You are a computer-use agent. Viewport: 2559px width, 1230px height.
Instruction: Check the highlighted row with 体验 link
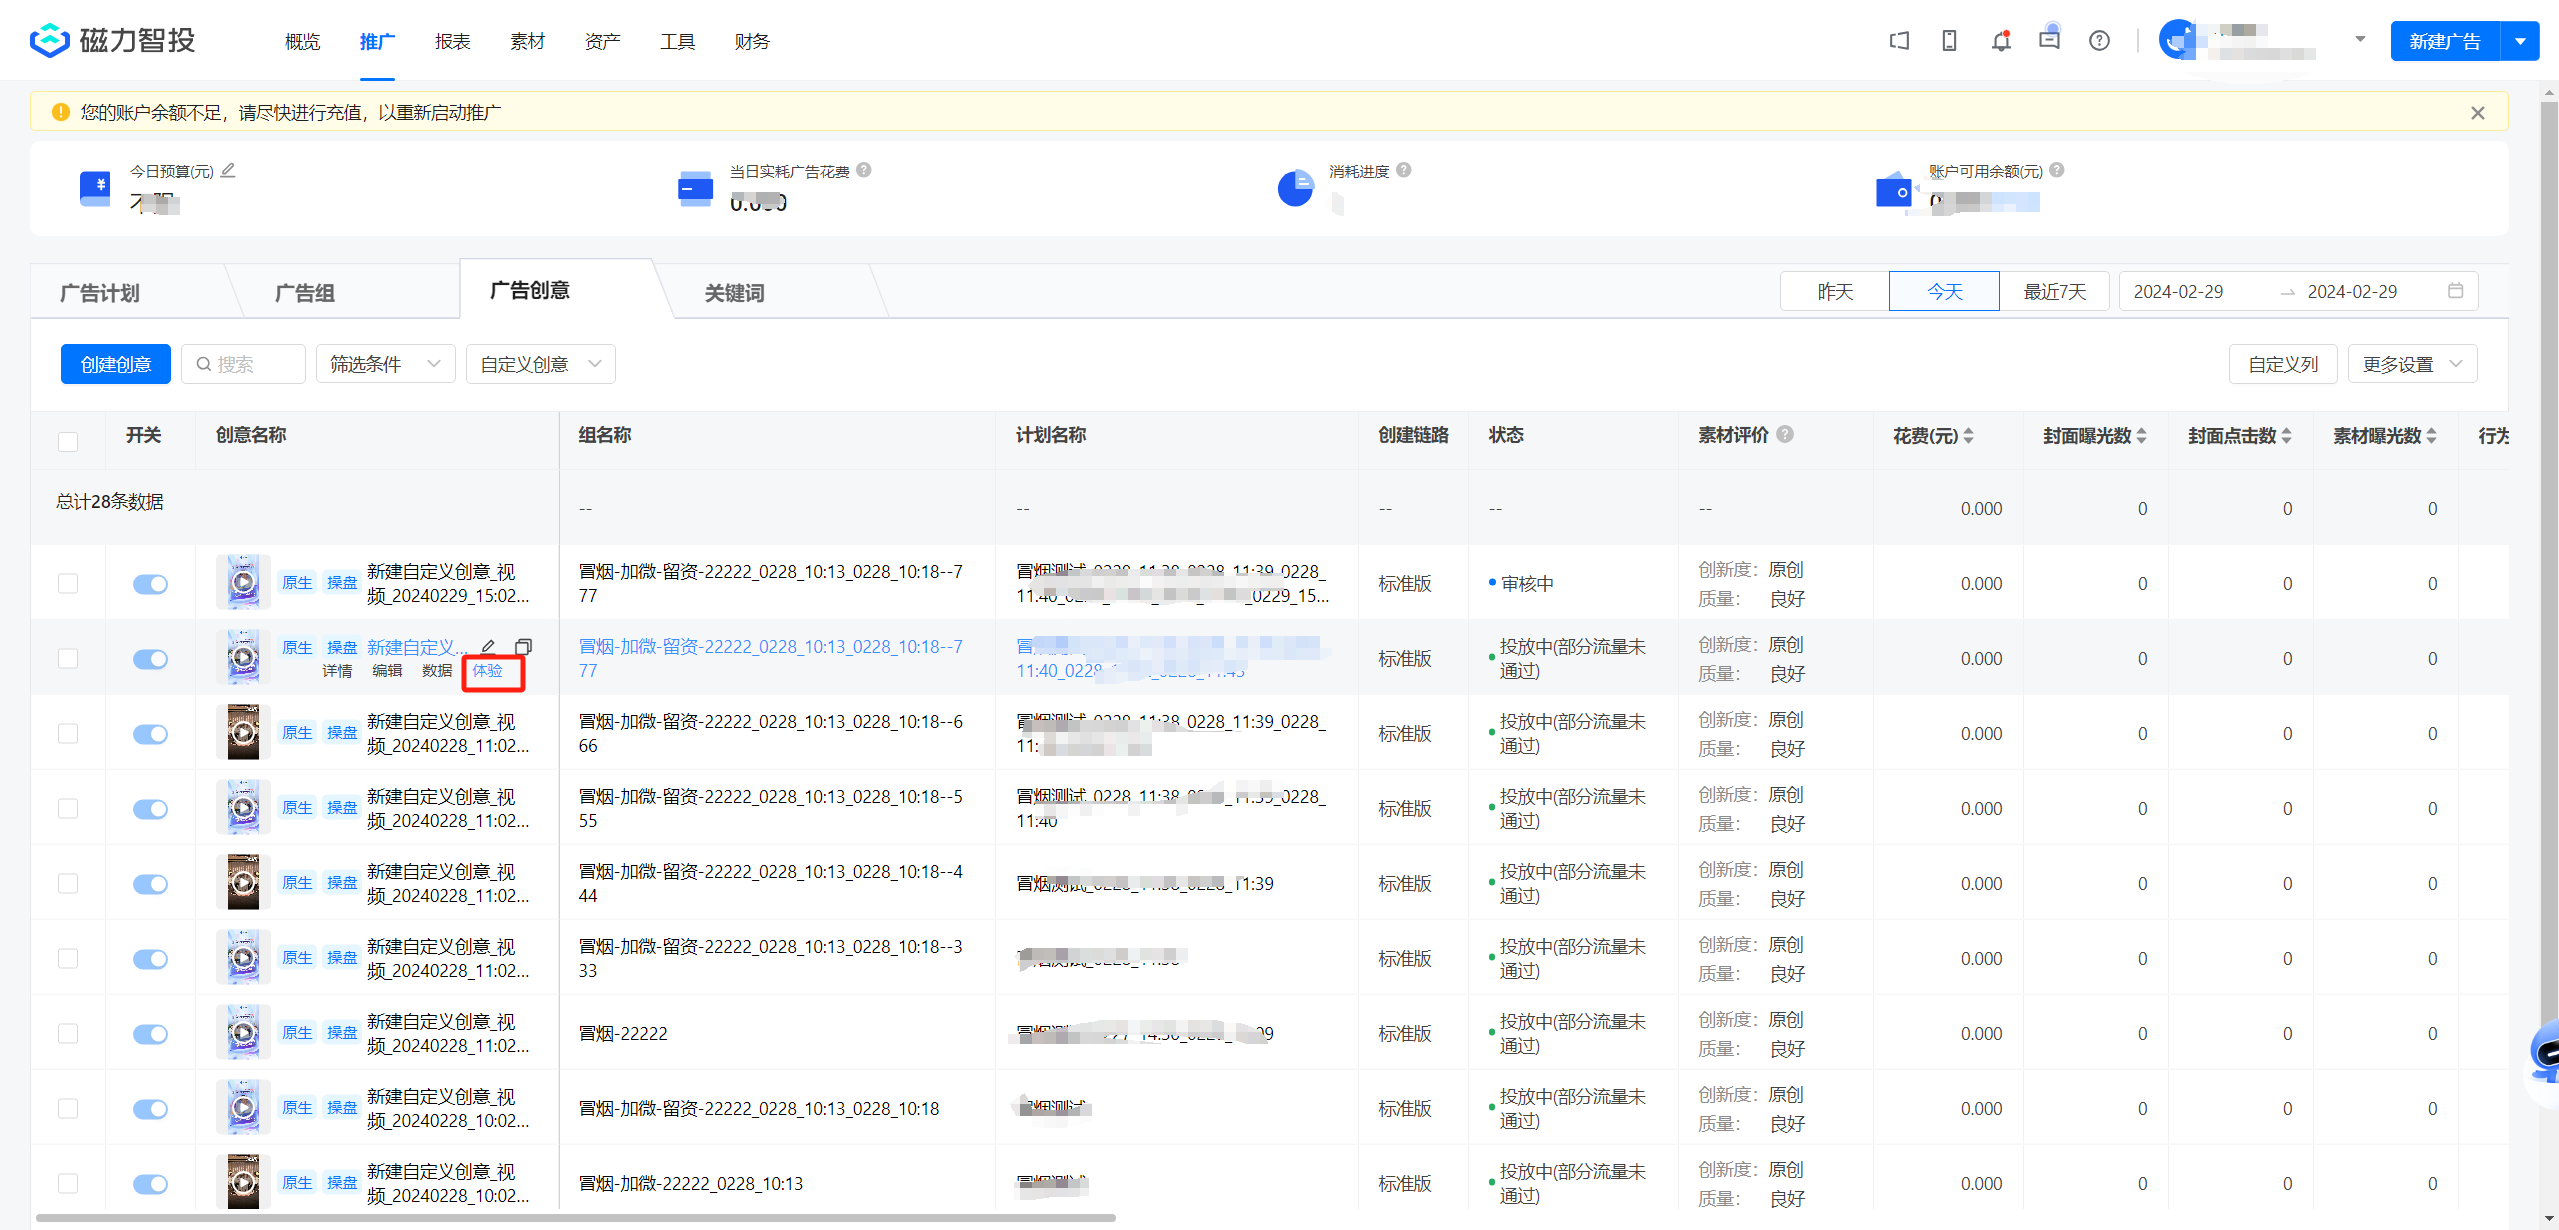click(x=68, y=658)
